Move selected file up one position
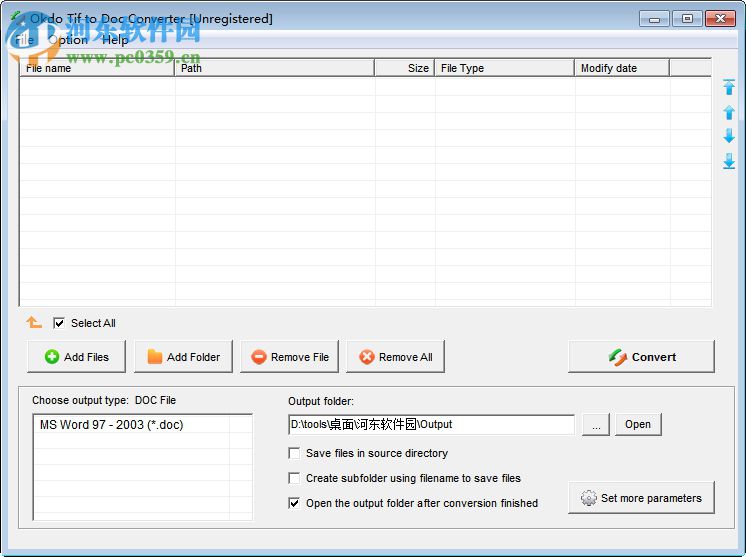Image resolution: width=746 pixels, height=557 pixels. [x=728, y=112]
